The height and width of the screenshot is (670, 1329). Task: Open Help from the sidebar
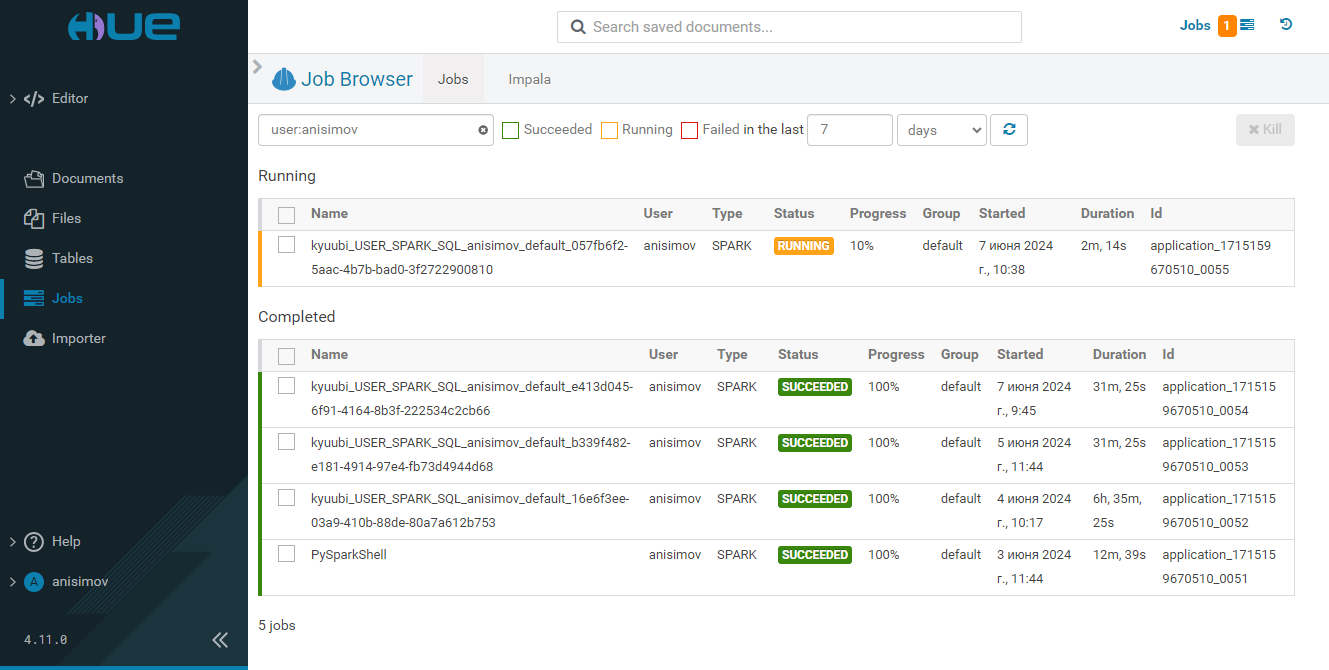pos(66,542)
